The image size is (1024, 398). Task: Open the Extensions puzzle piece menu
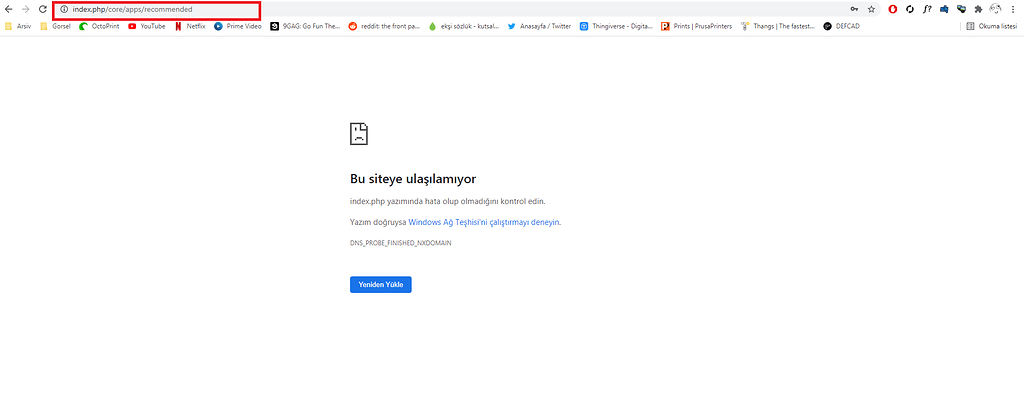coord(978,9)
